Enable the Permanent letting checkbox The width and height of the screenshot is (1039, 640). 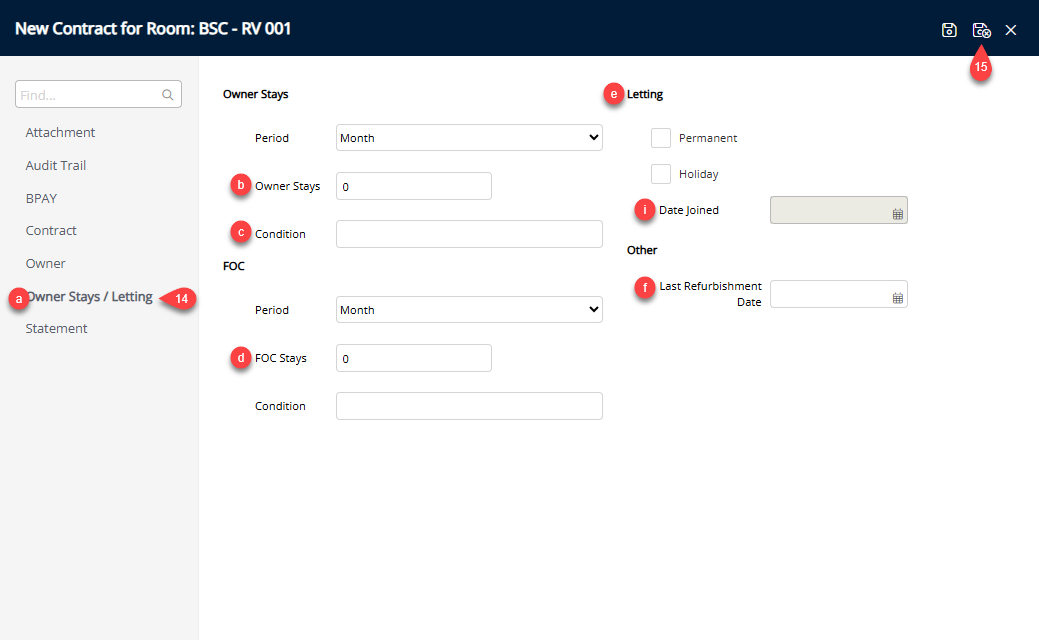tap(661, 138)
